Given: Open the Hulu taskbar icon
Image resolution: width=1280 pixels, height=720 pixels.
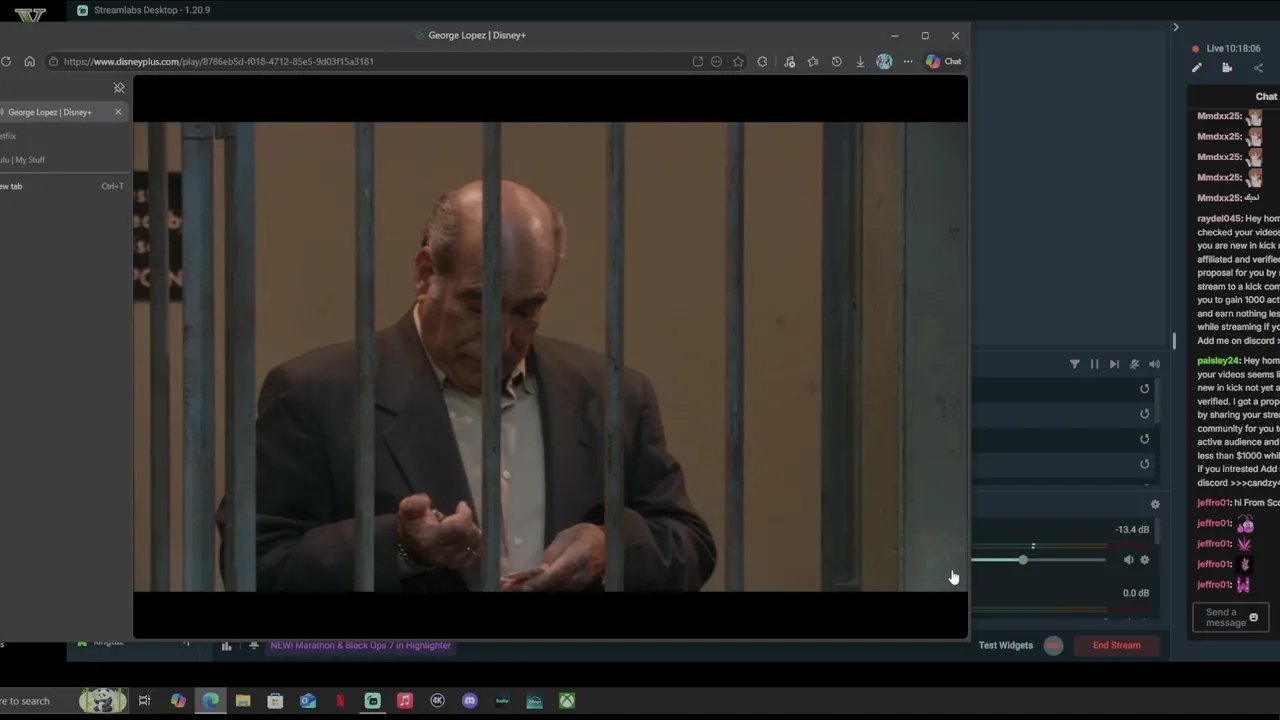Looking at the screenshot, I should [502, 701].
